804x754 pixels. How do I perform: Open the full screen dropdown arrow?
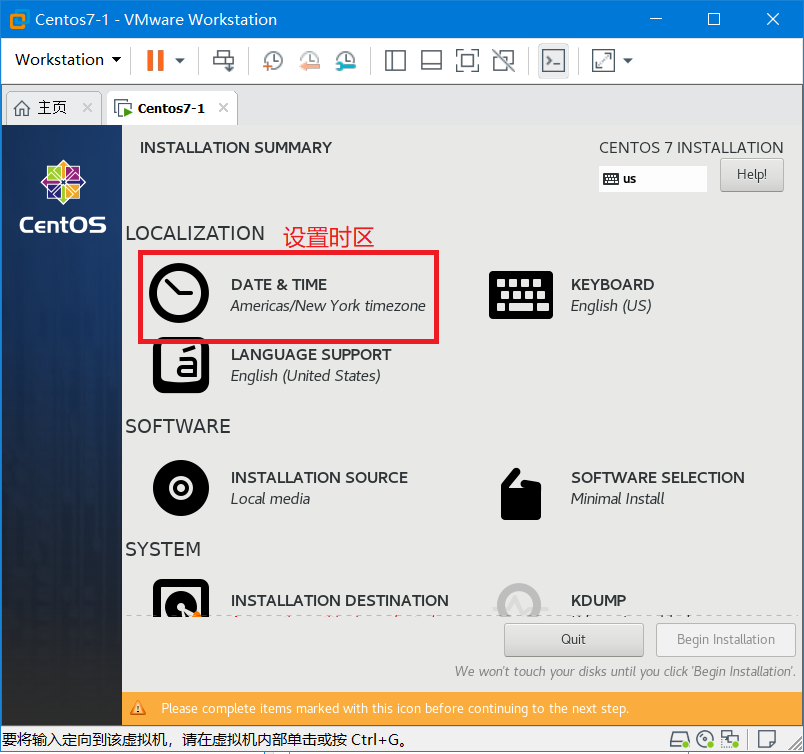pos(628,60)
